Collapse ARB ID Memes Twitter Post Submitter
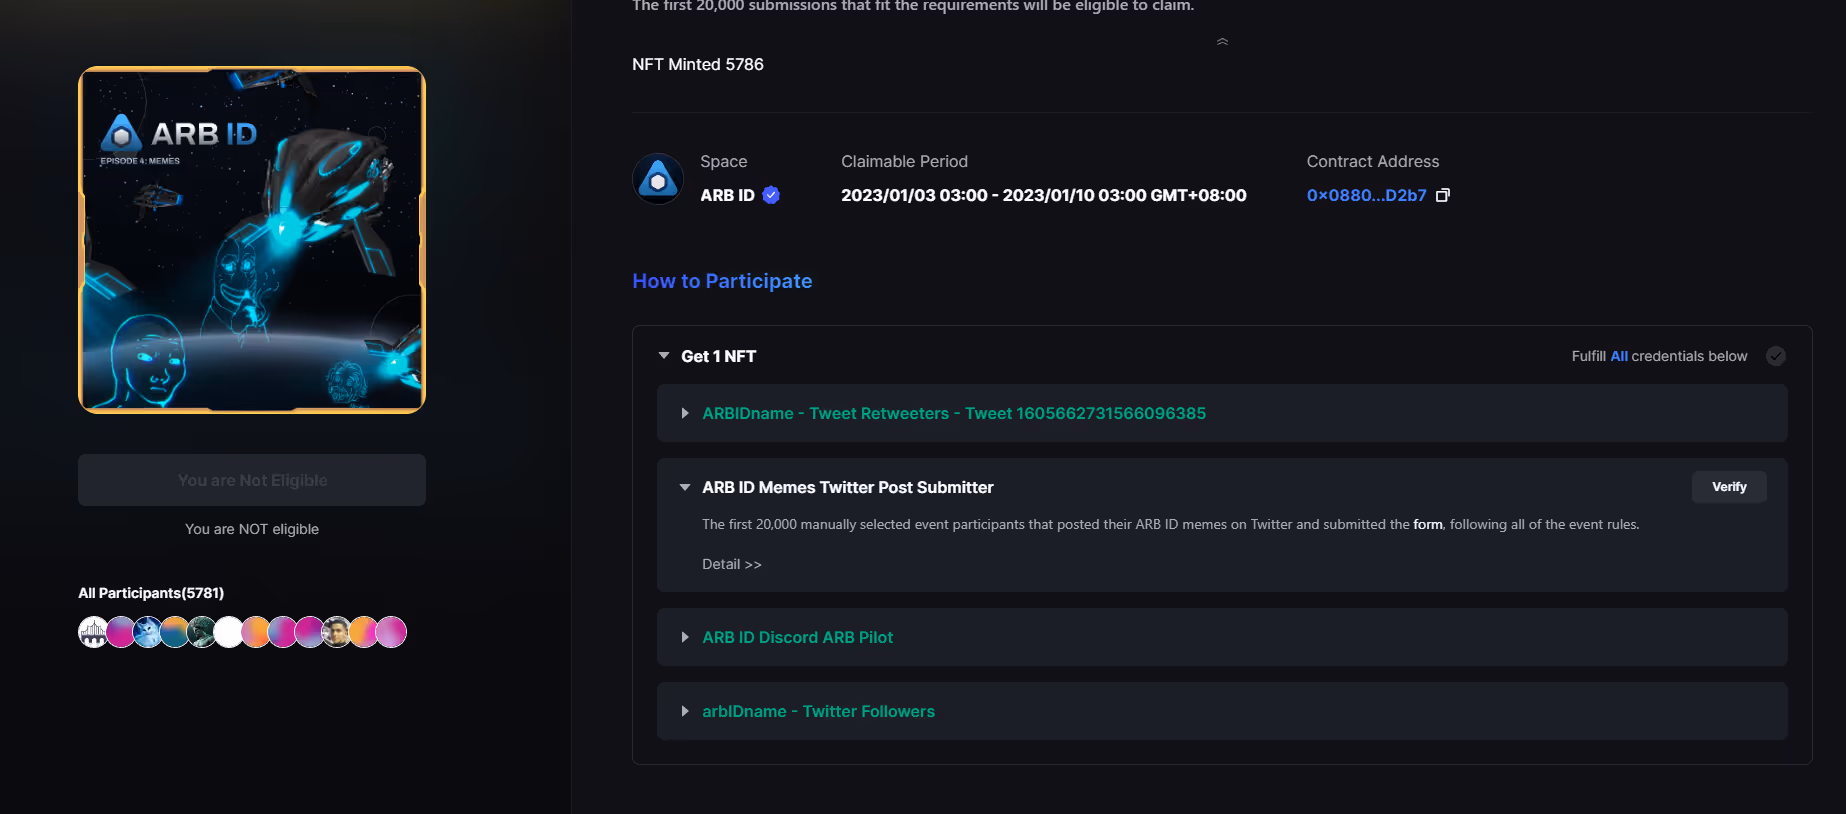This screenshot has height=814, width=1846. coord(685,487)
